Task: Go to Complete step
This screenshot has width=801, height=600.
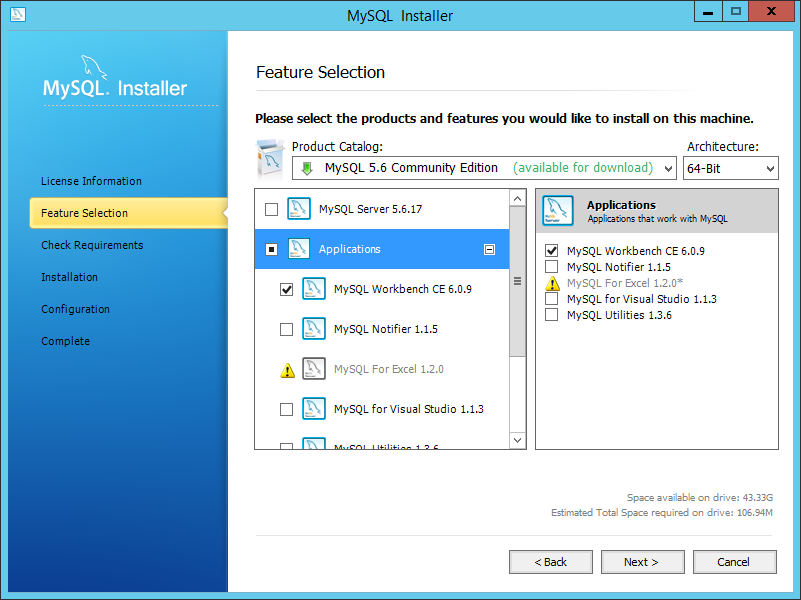Action: (x=65, y=341)
